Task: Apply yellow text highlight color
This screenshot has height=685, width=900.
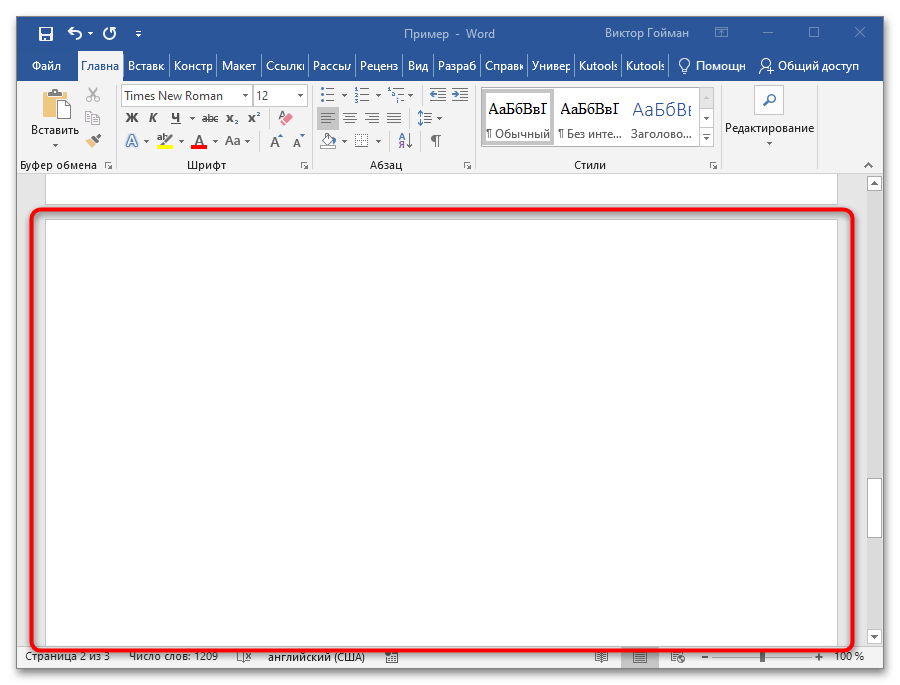Action: point(165,141)
